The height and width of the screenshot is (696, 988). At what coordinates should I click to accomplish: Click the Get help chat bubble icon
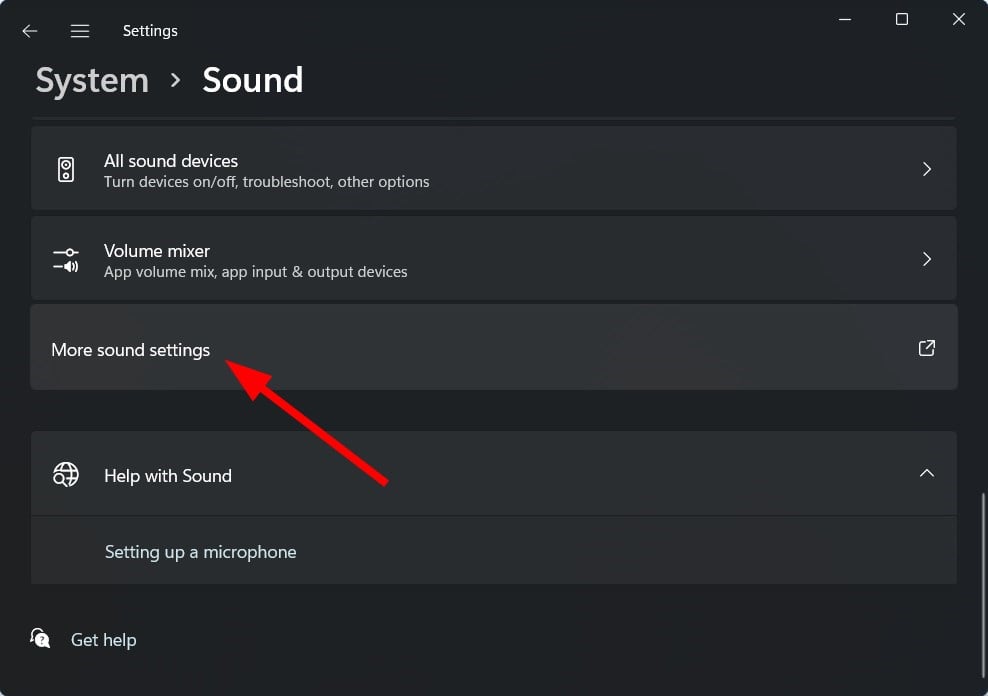click(40, 638)
